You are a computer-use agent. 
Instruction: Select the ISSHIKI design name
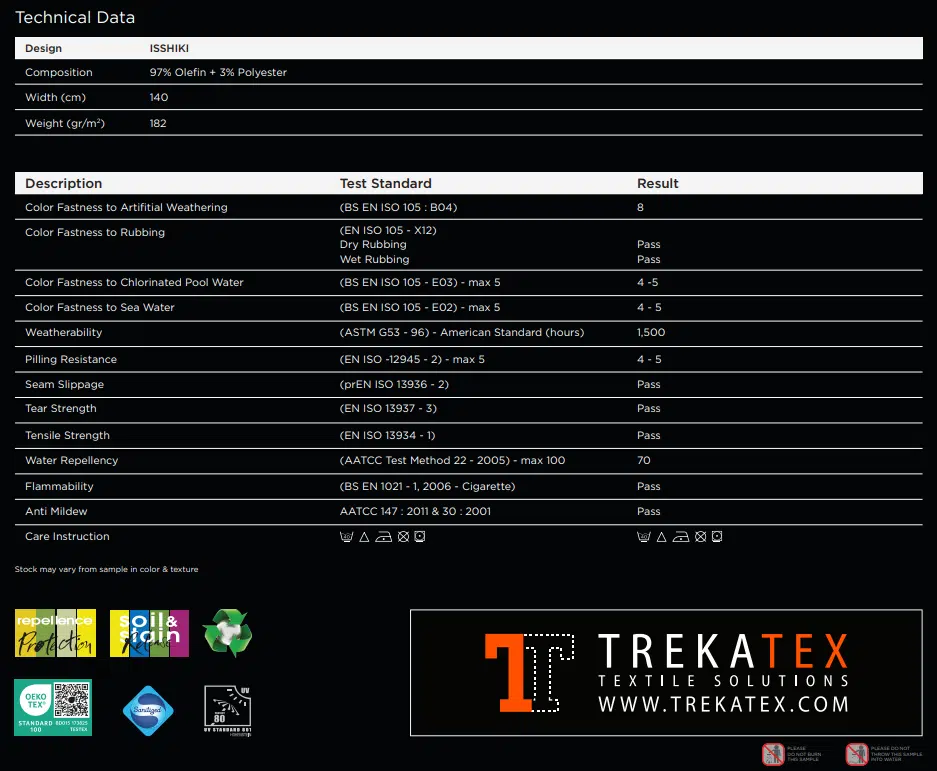pos(170,48)
